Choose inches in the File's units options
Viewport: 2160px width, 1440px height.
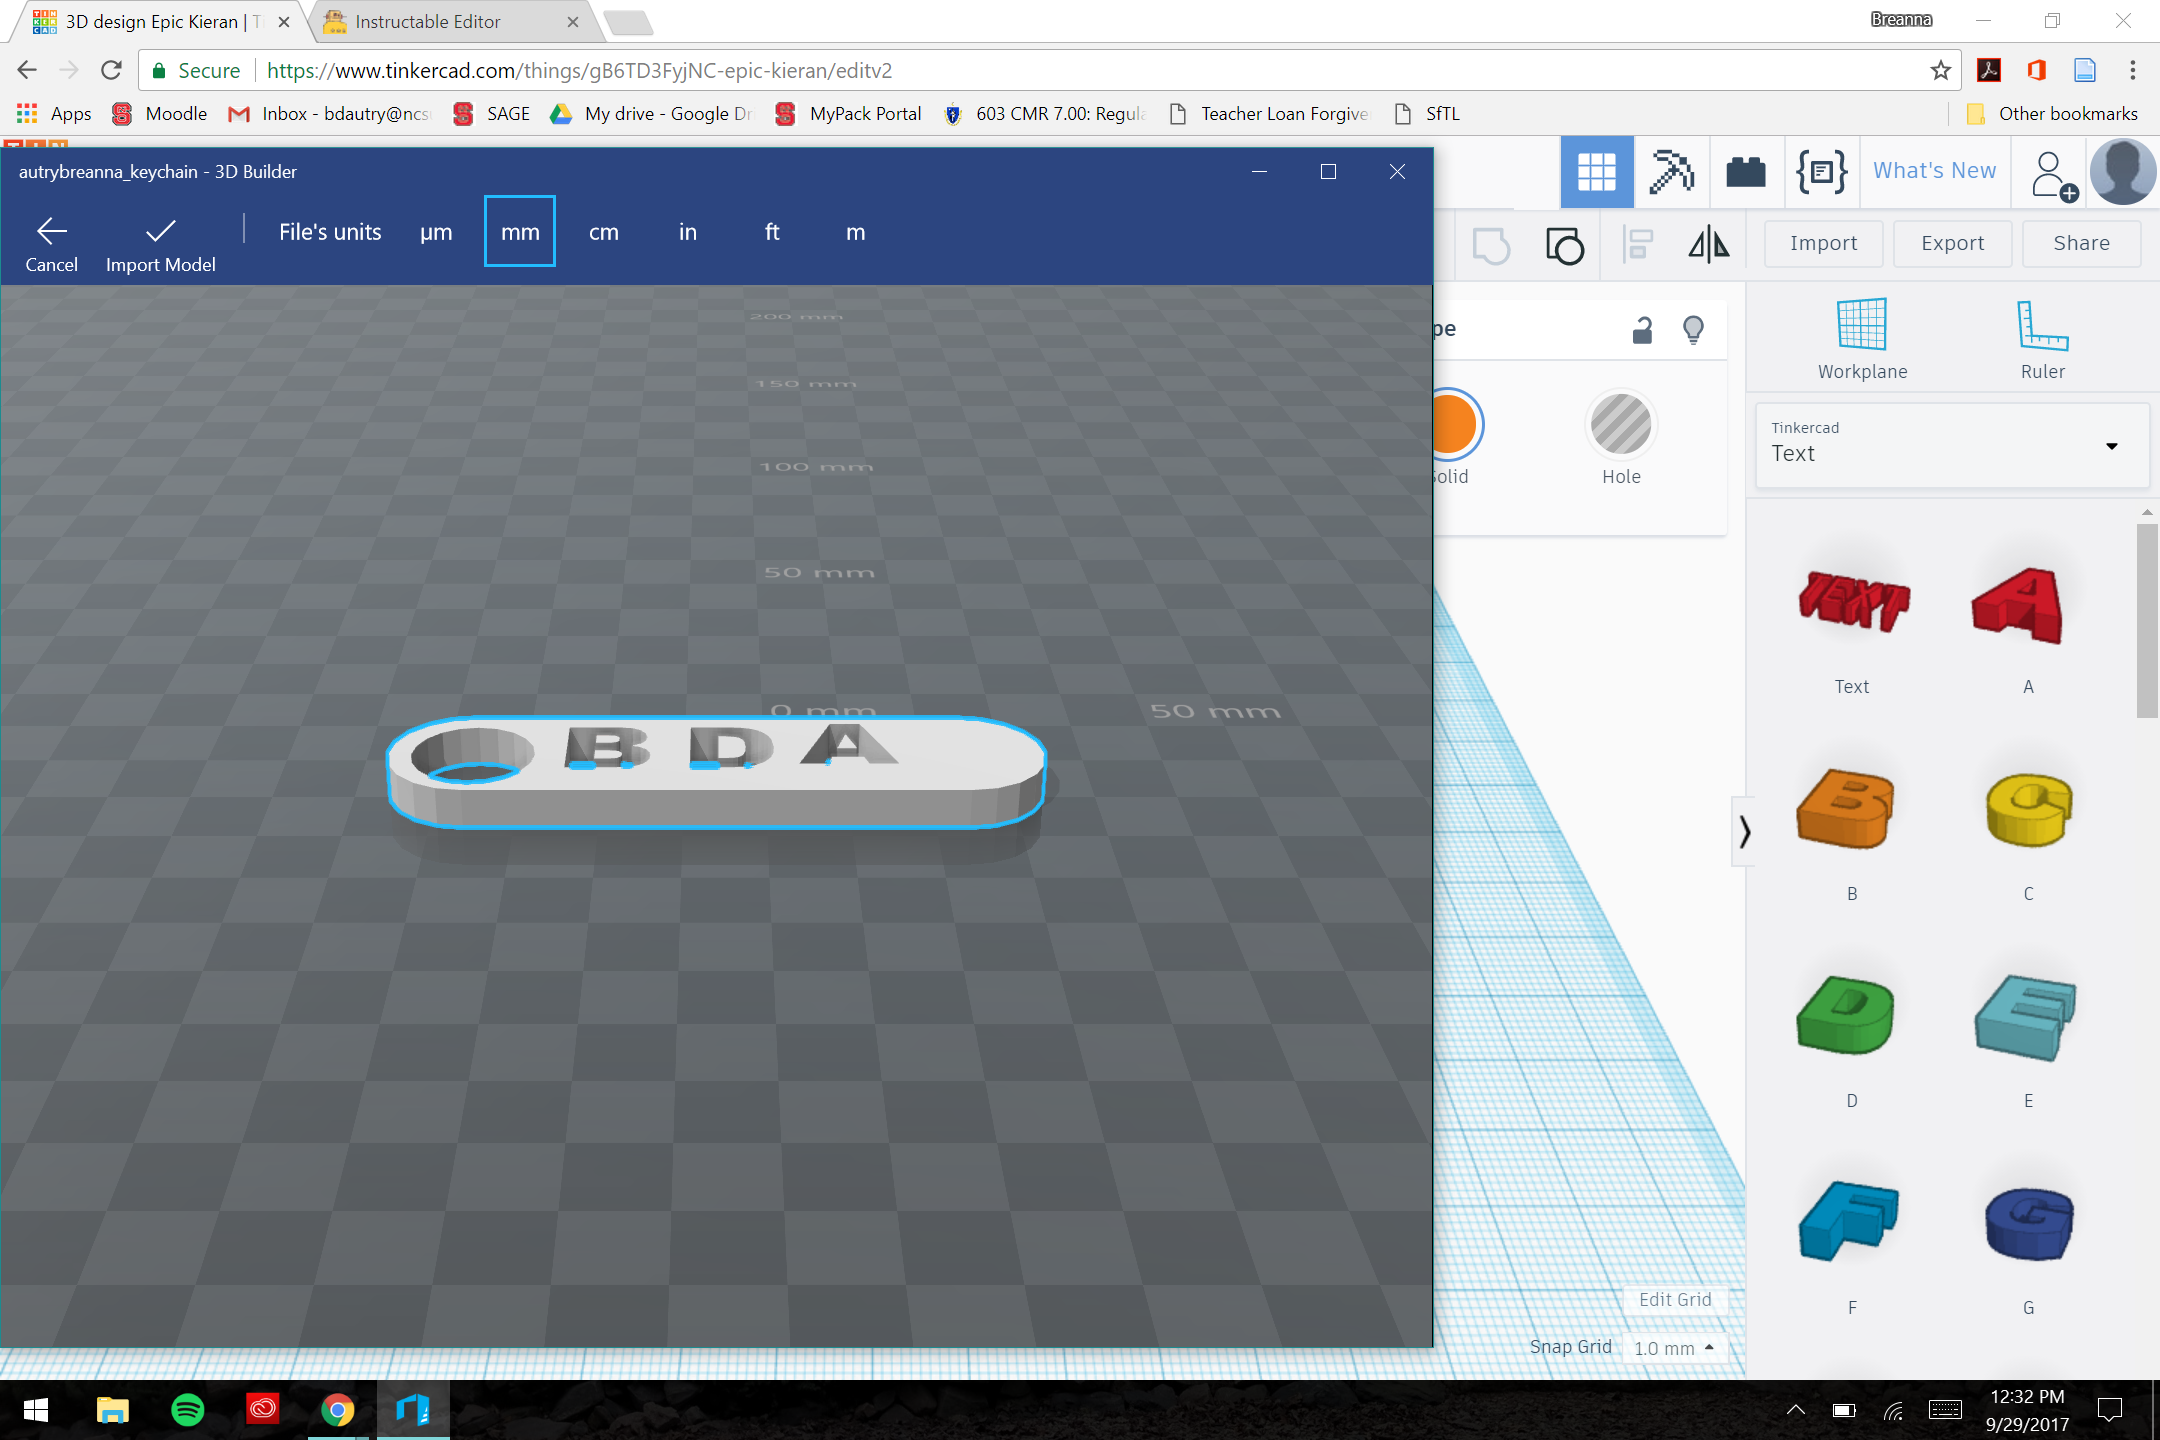click(x=687, y=231)
